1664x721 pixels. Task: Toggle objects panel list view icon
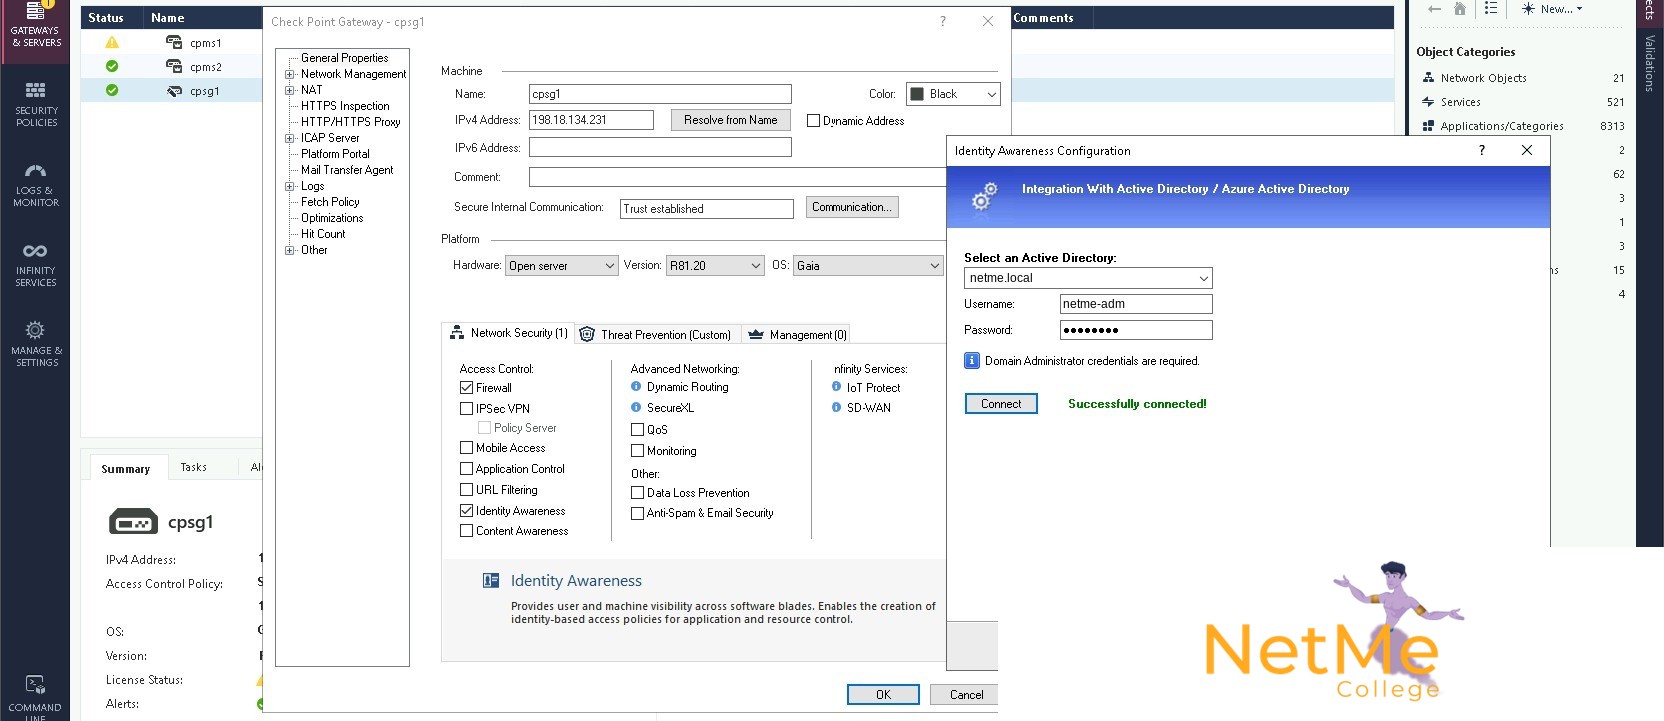click(1491, 9)
